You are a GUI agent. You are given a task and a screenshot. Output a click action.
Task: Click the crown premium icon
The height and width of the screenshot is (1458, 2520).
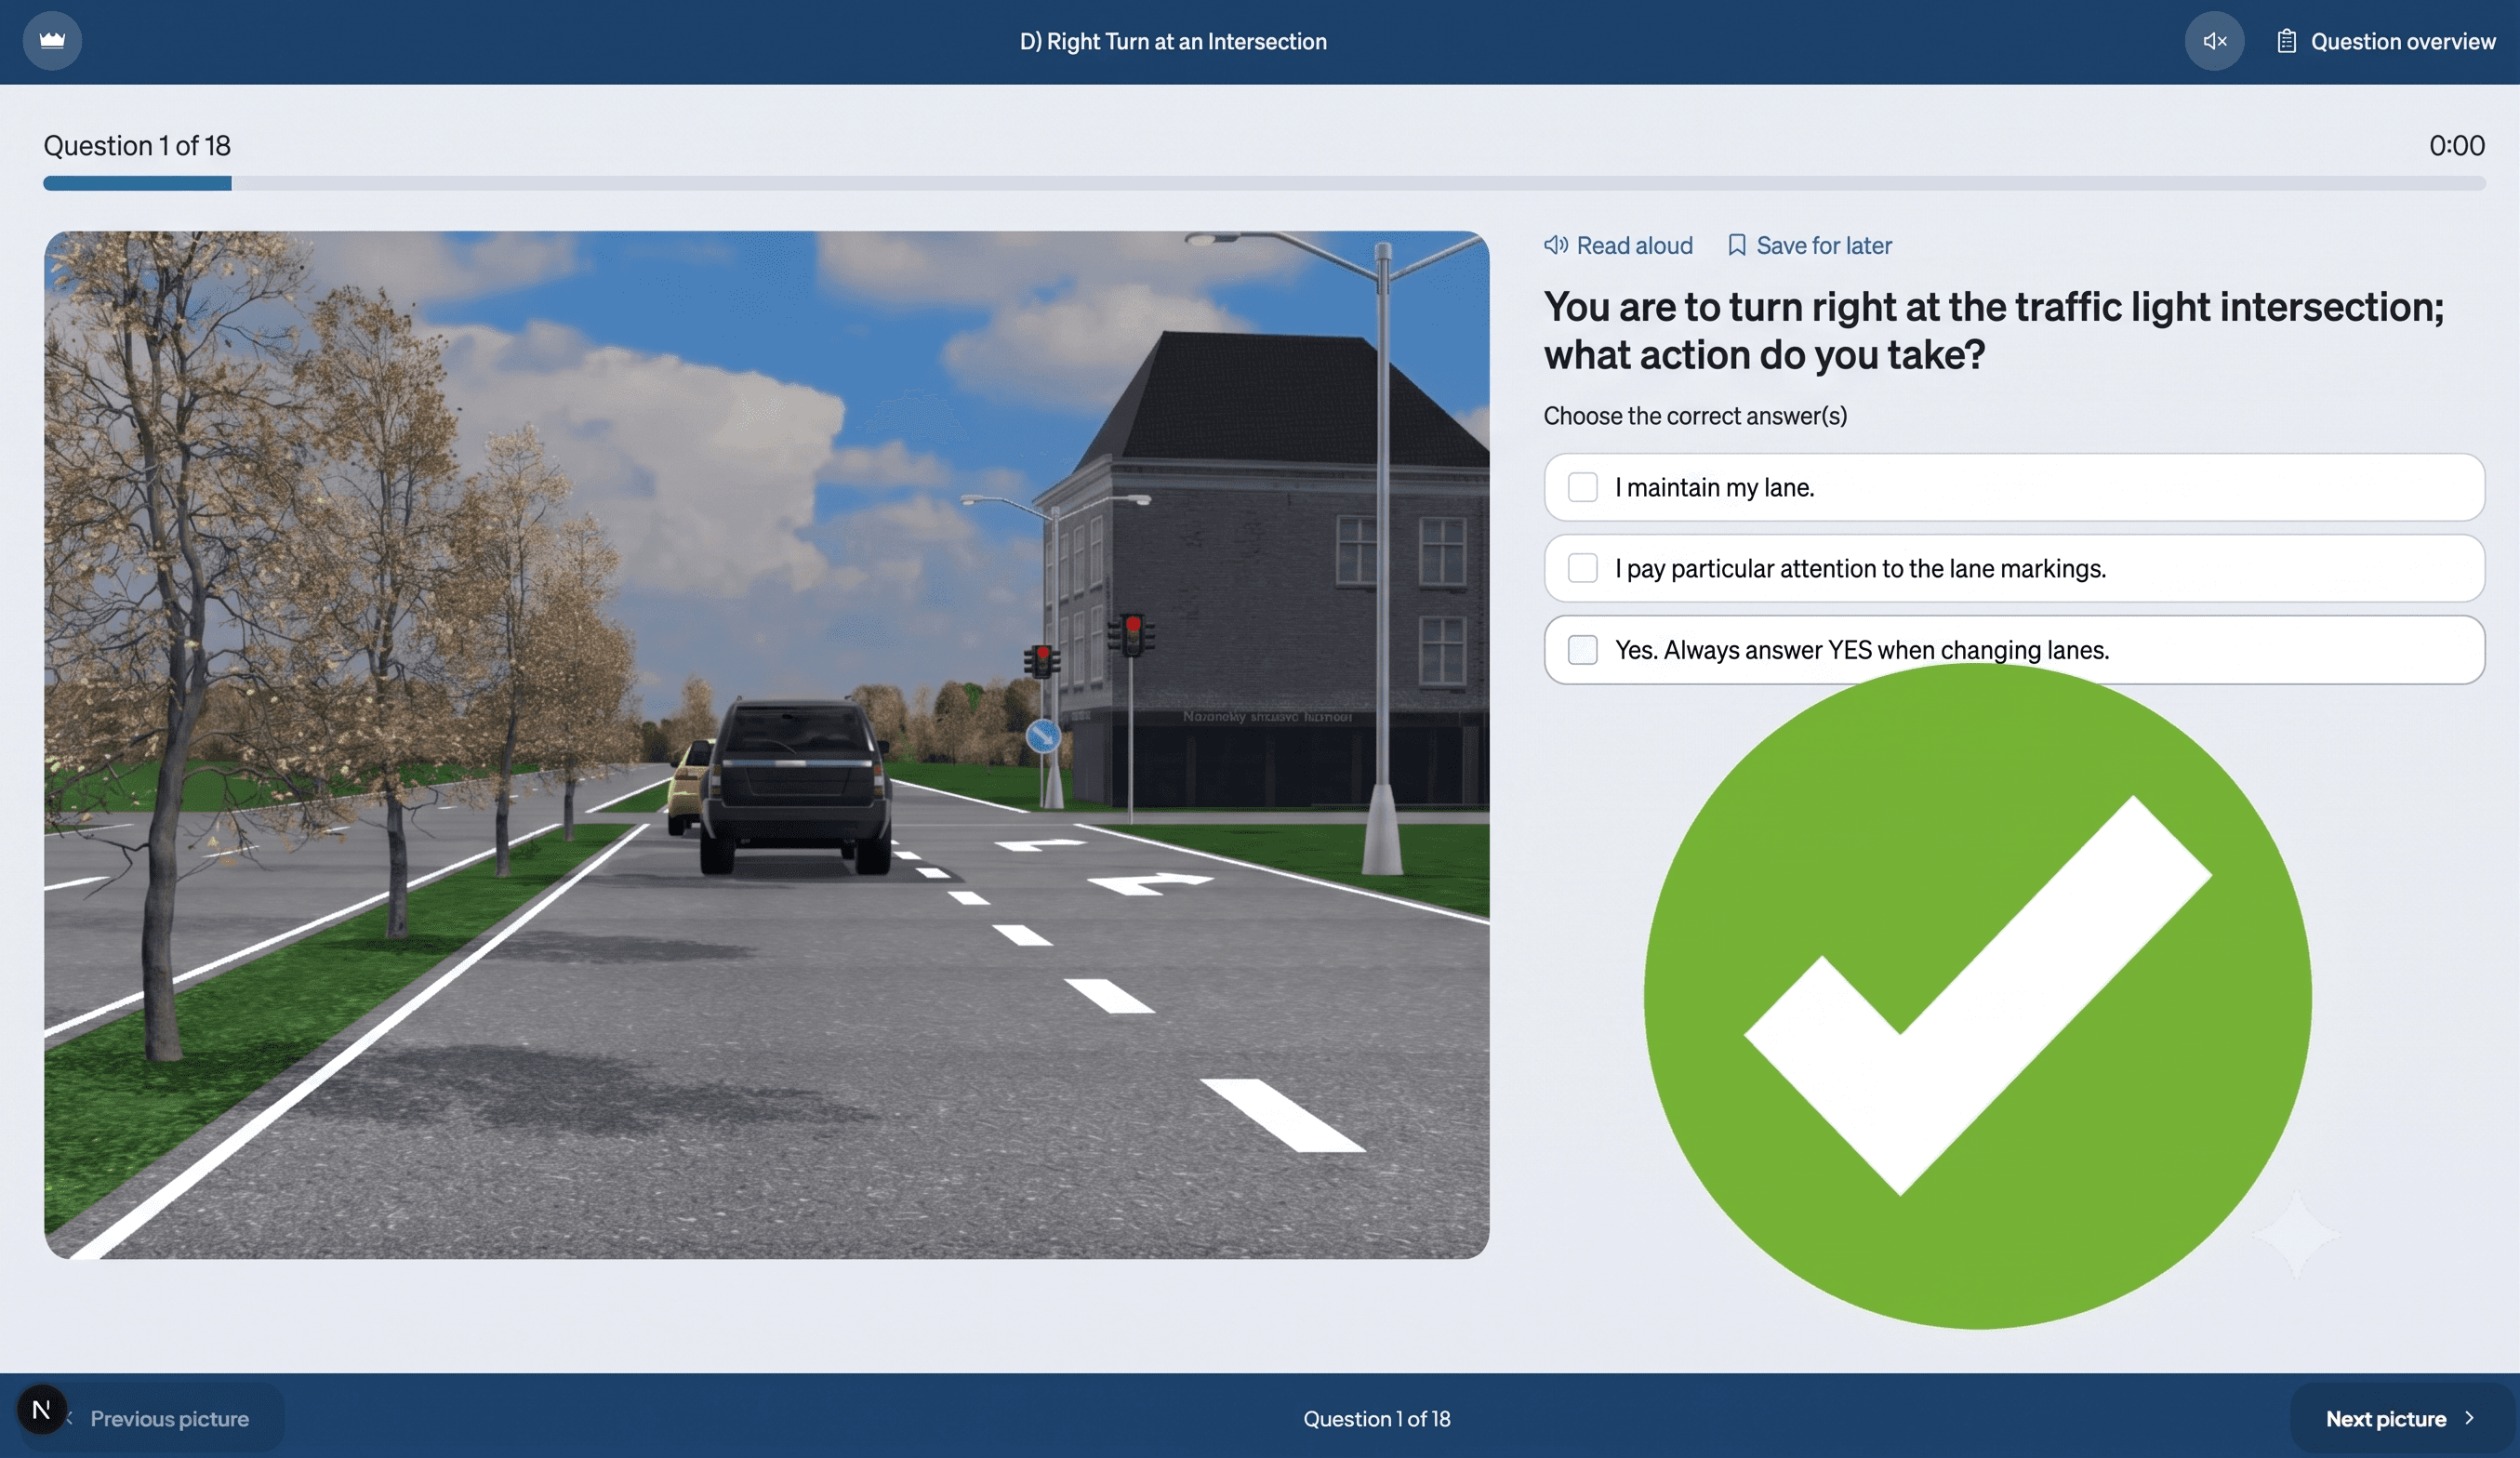pos(52,41)
